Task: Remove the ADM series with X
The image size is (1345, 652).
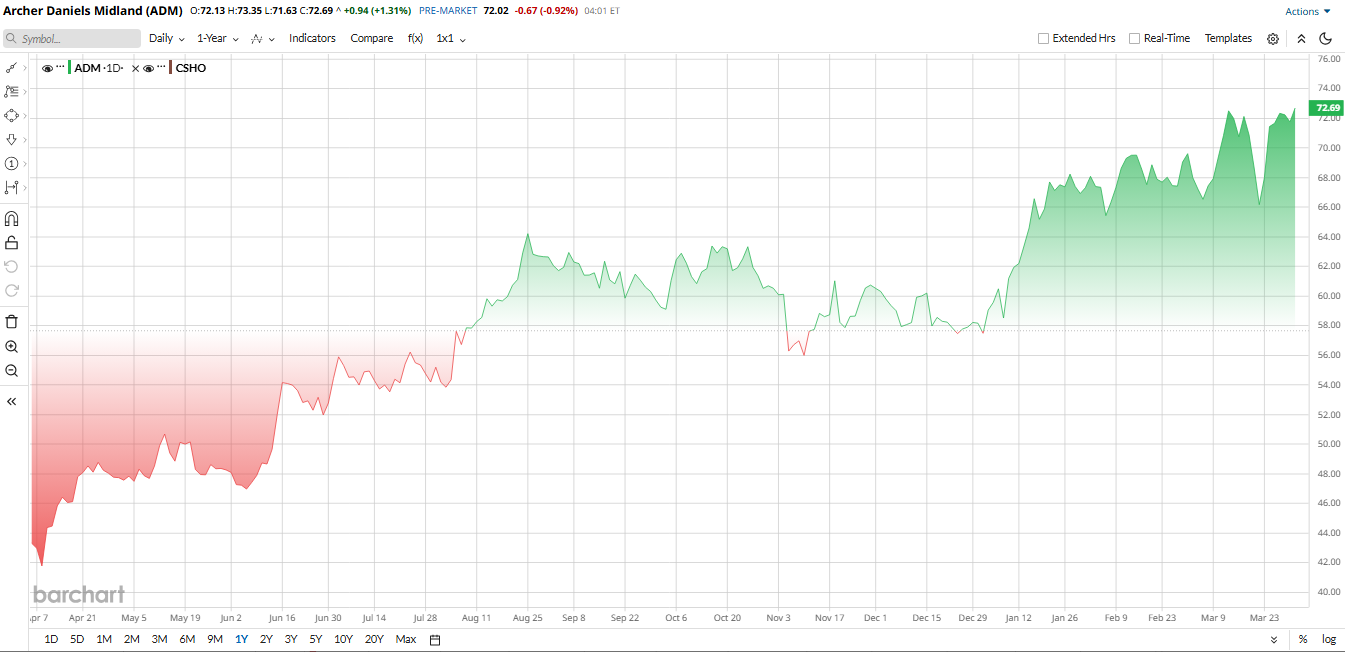Action: [x=135, y=68]
